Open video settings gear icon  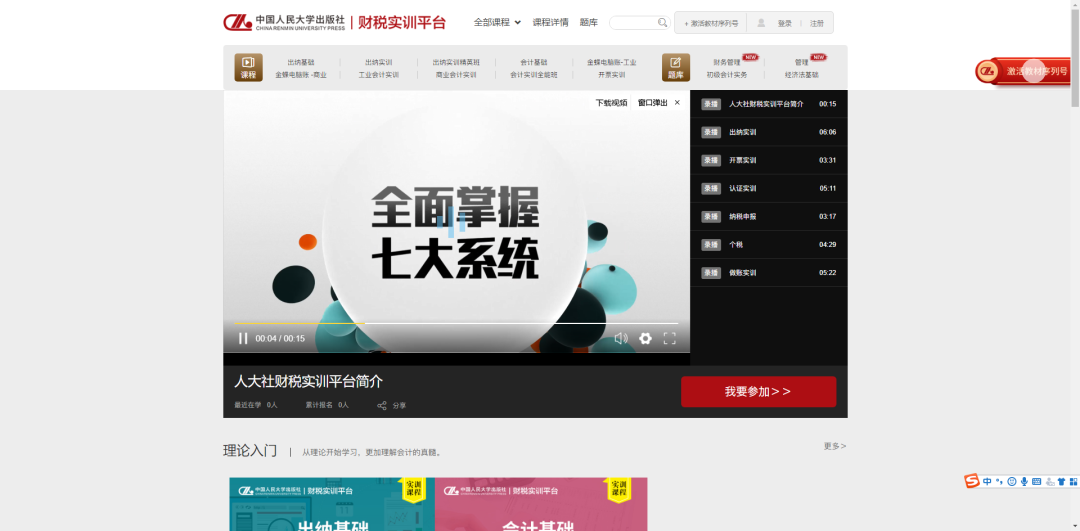click(x=645, y=338)
